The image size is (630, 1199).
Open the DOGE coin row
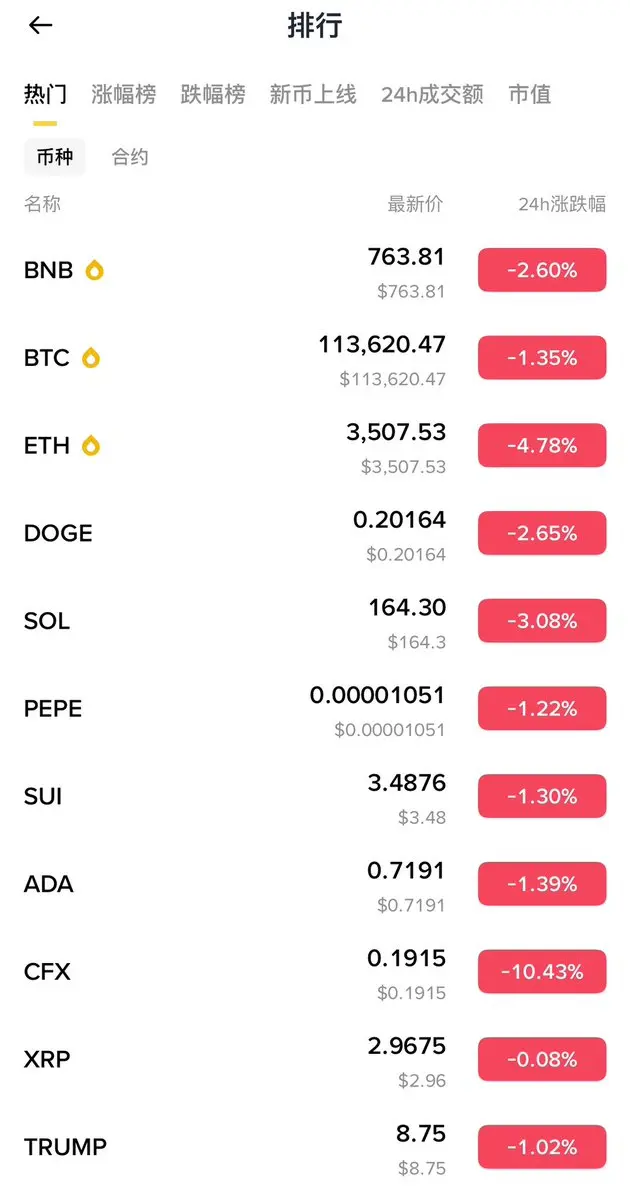click(315, 534)
